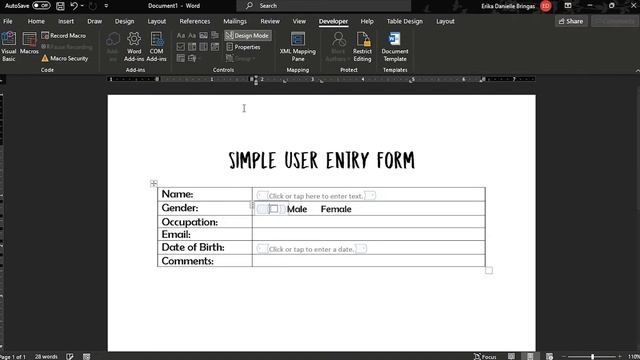Open the Macros dialog
Viewport: 640px width, 360px height.
(29, 44)
